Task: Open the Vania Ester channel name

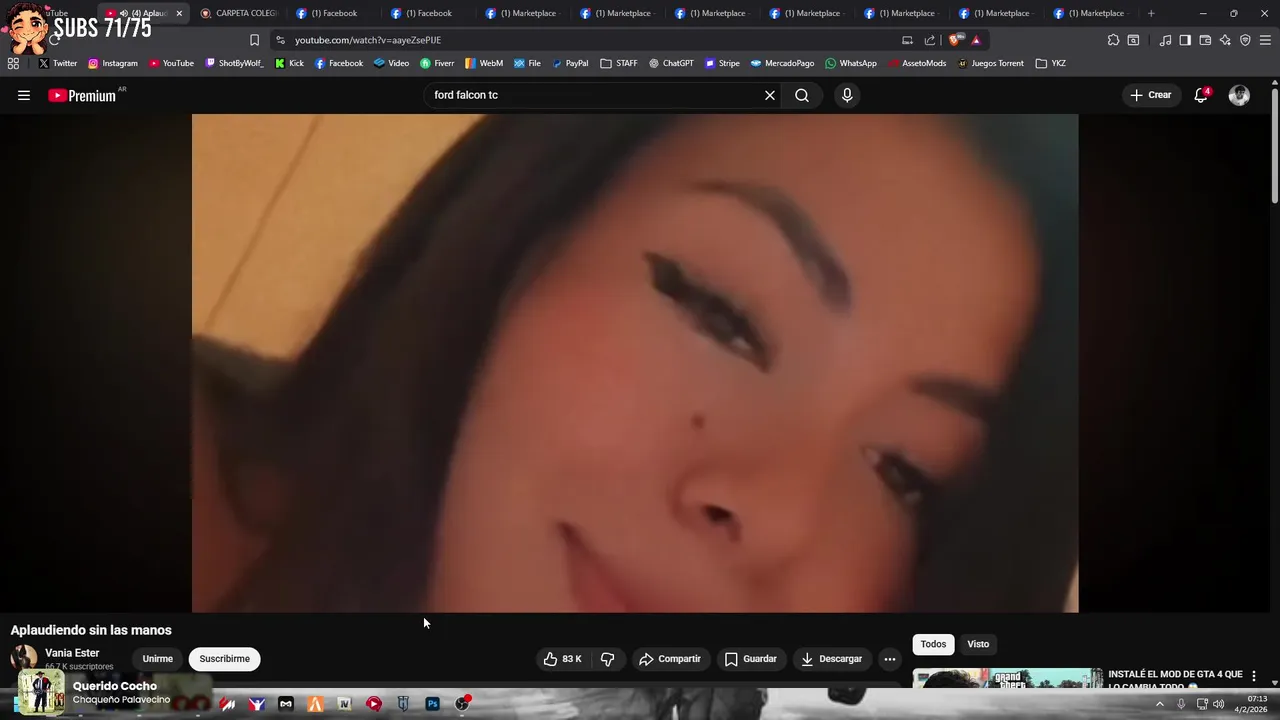Action: (72, 653)
